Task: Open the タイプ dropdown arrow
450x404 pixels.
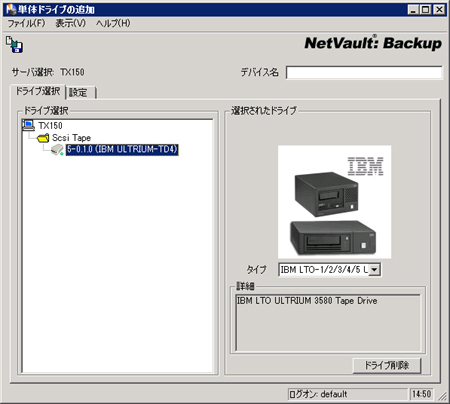Action: pos(375,269)
